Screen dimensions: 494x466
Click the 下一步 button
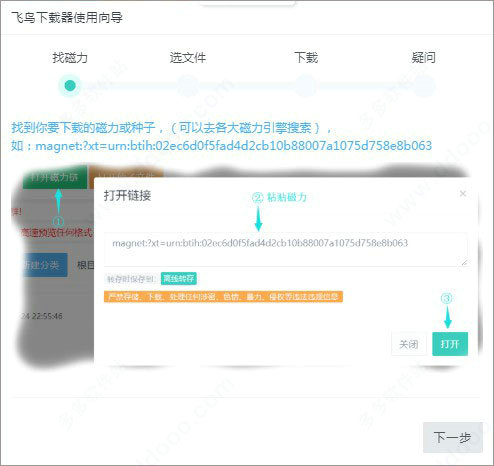tap(453, 437)
